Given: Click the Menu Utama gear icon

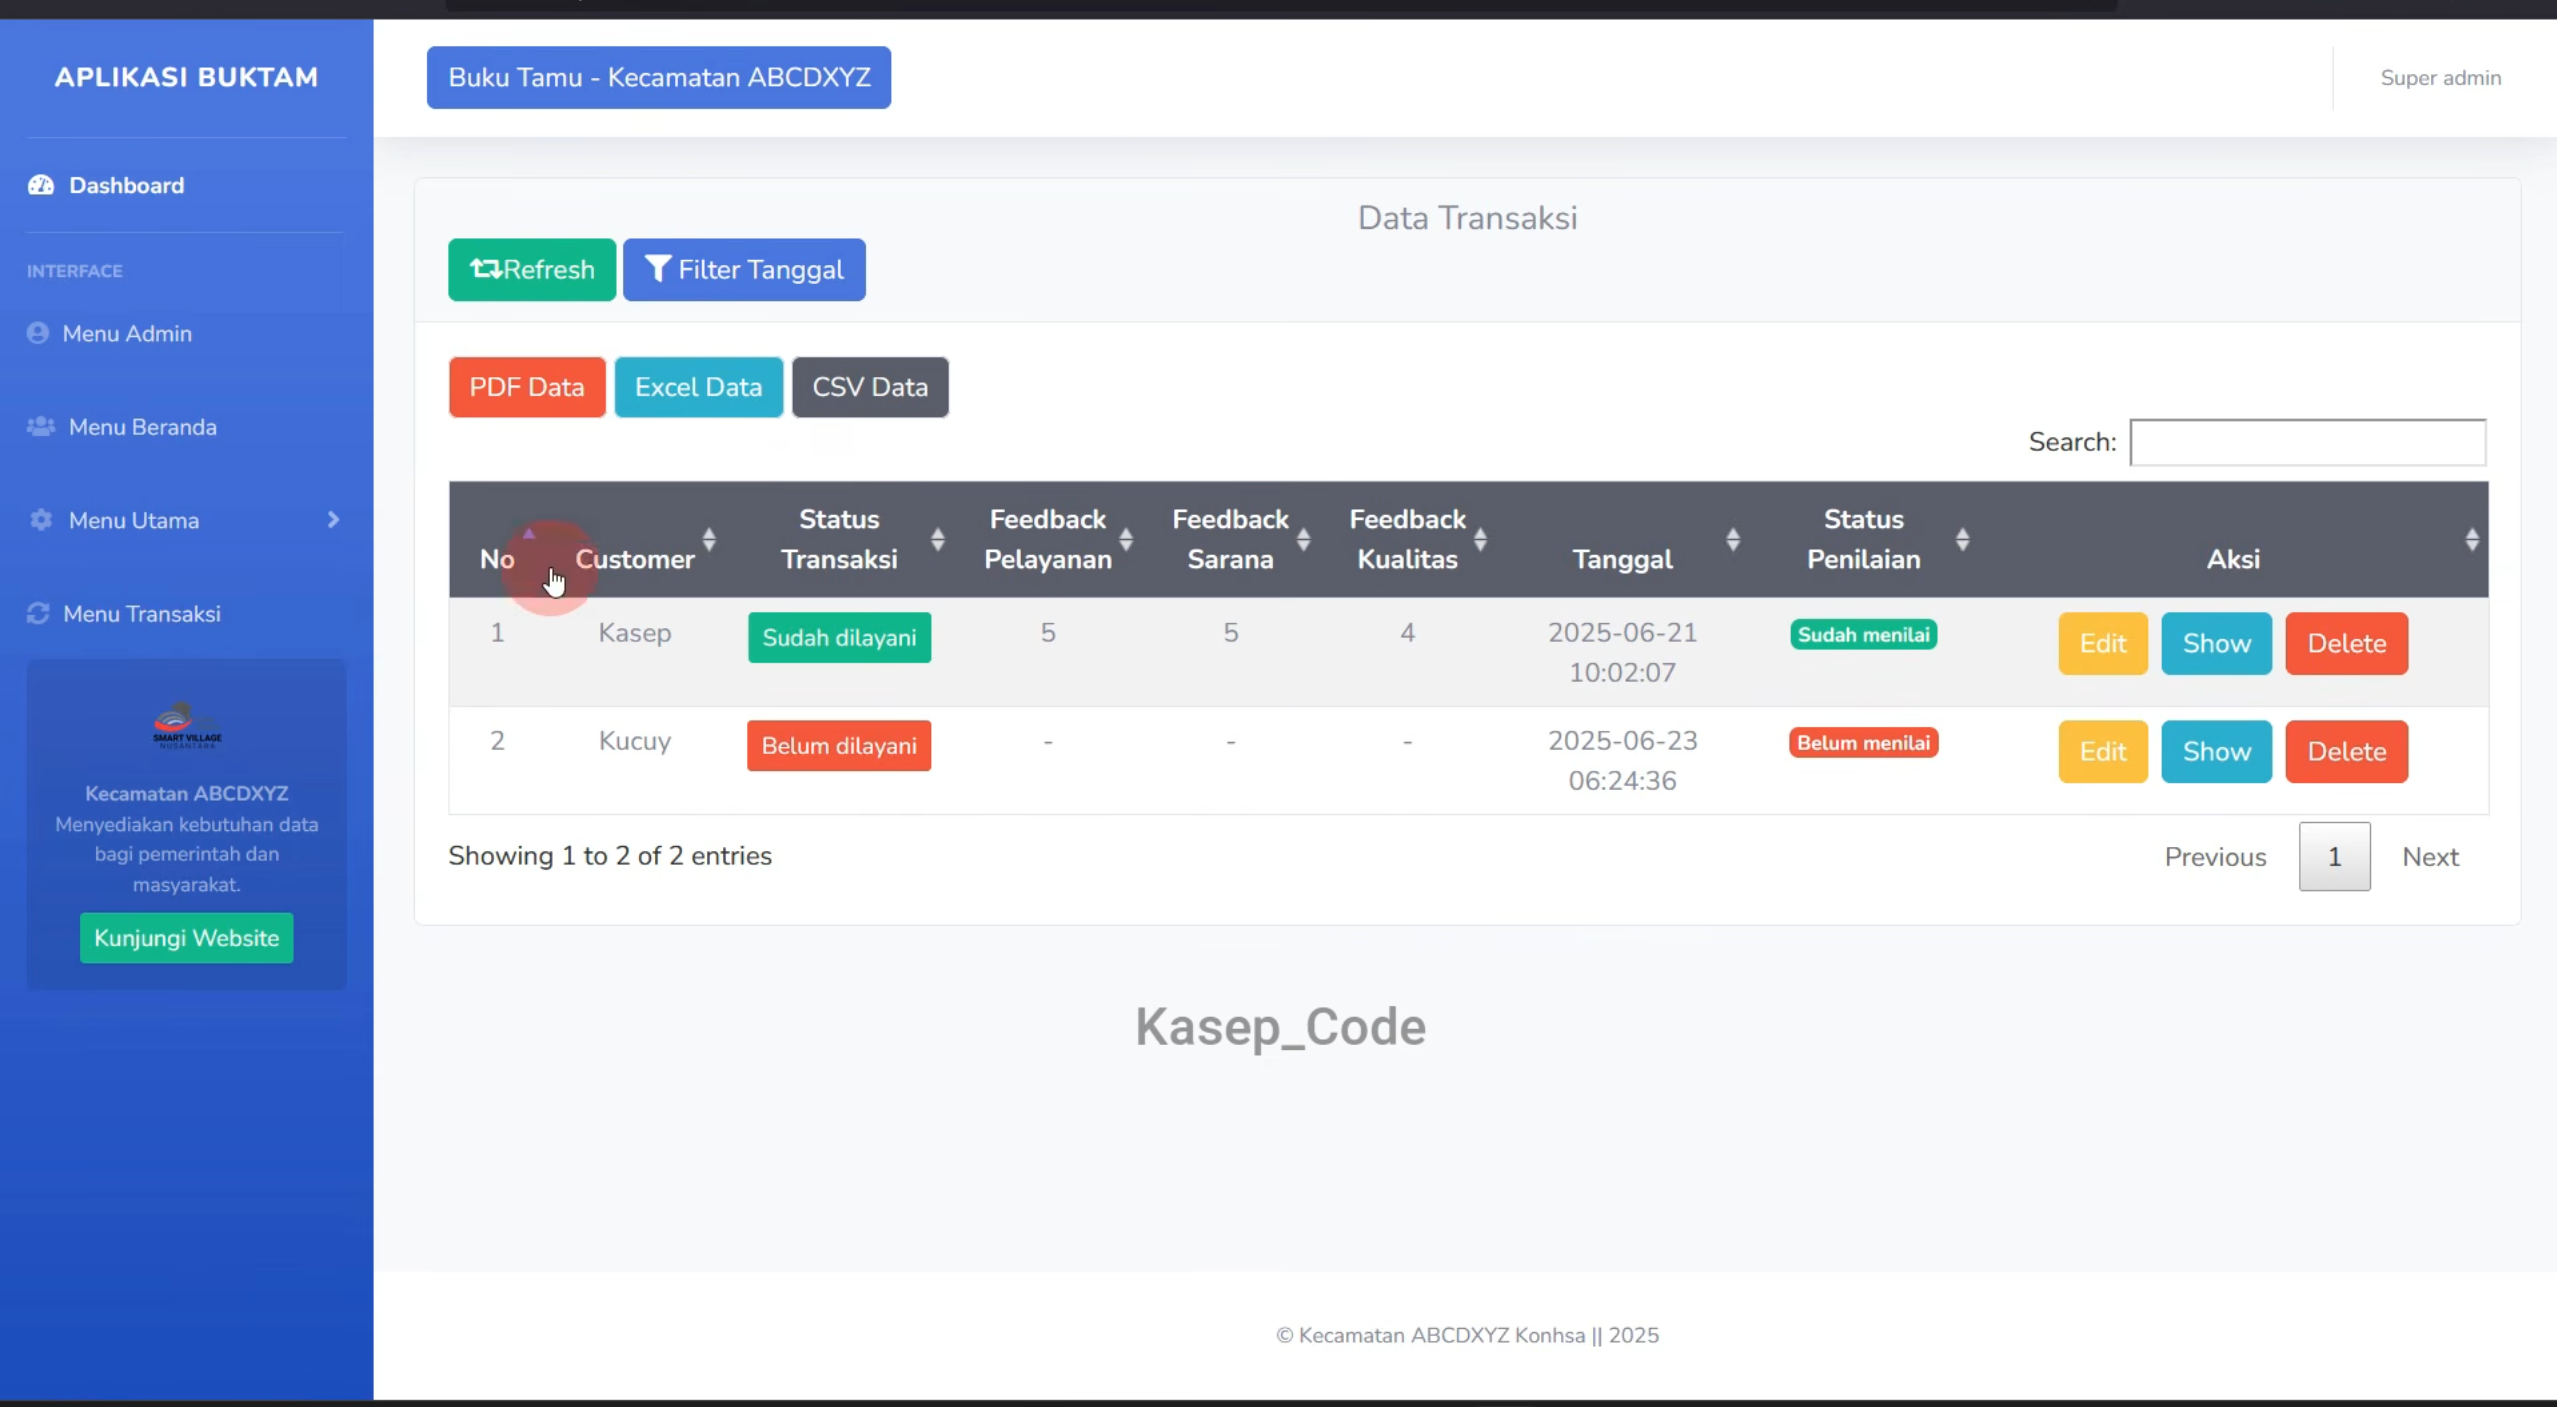Looking at the screenshot, I should point(41,520).
